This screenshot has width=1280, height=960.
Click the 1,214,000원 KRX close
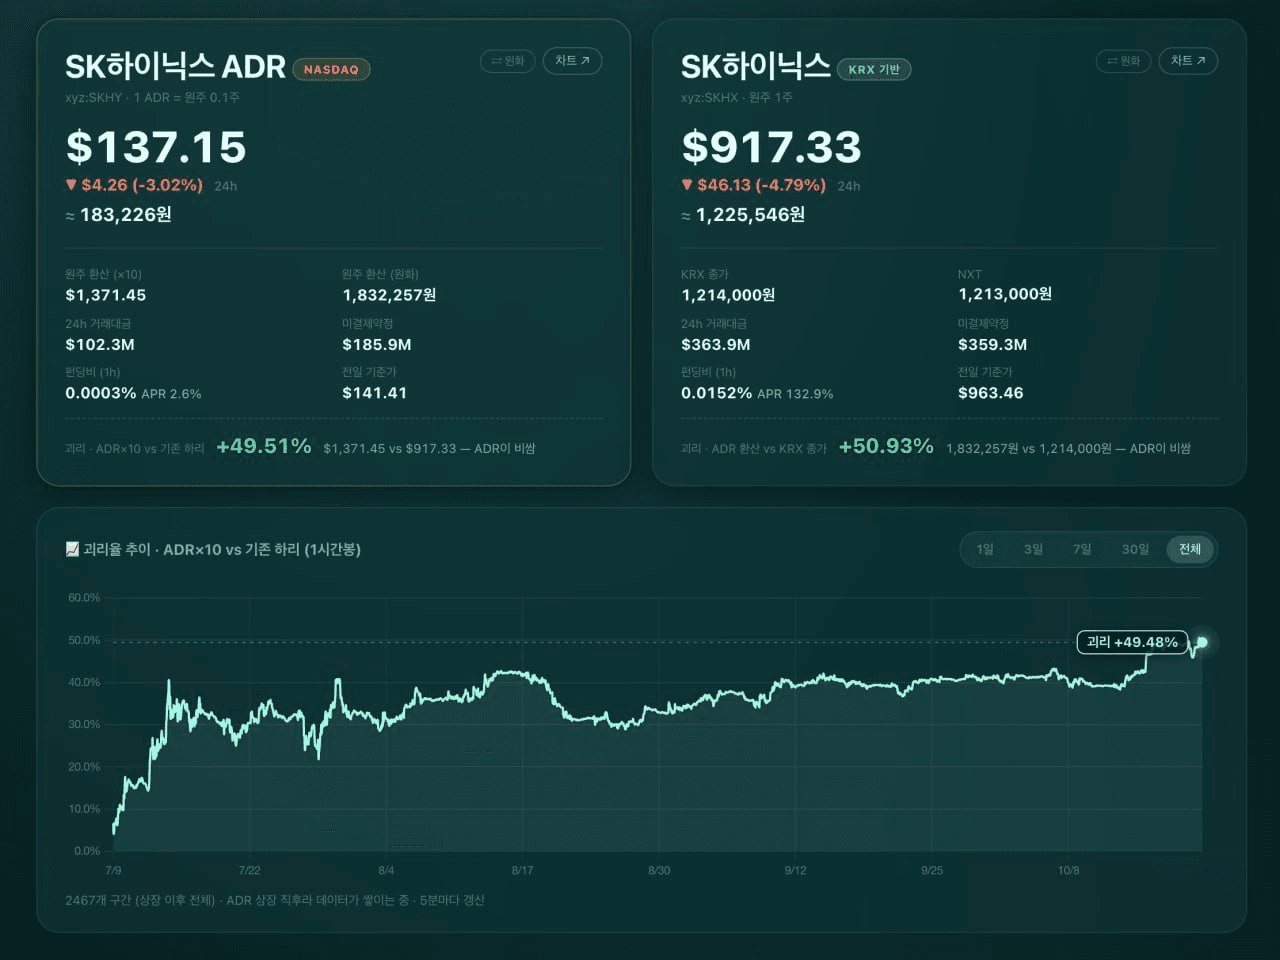tap(728, 295)
